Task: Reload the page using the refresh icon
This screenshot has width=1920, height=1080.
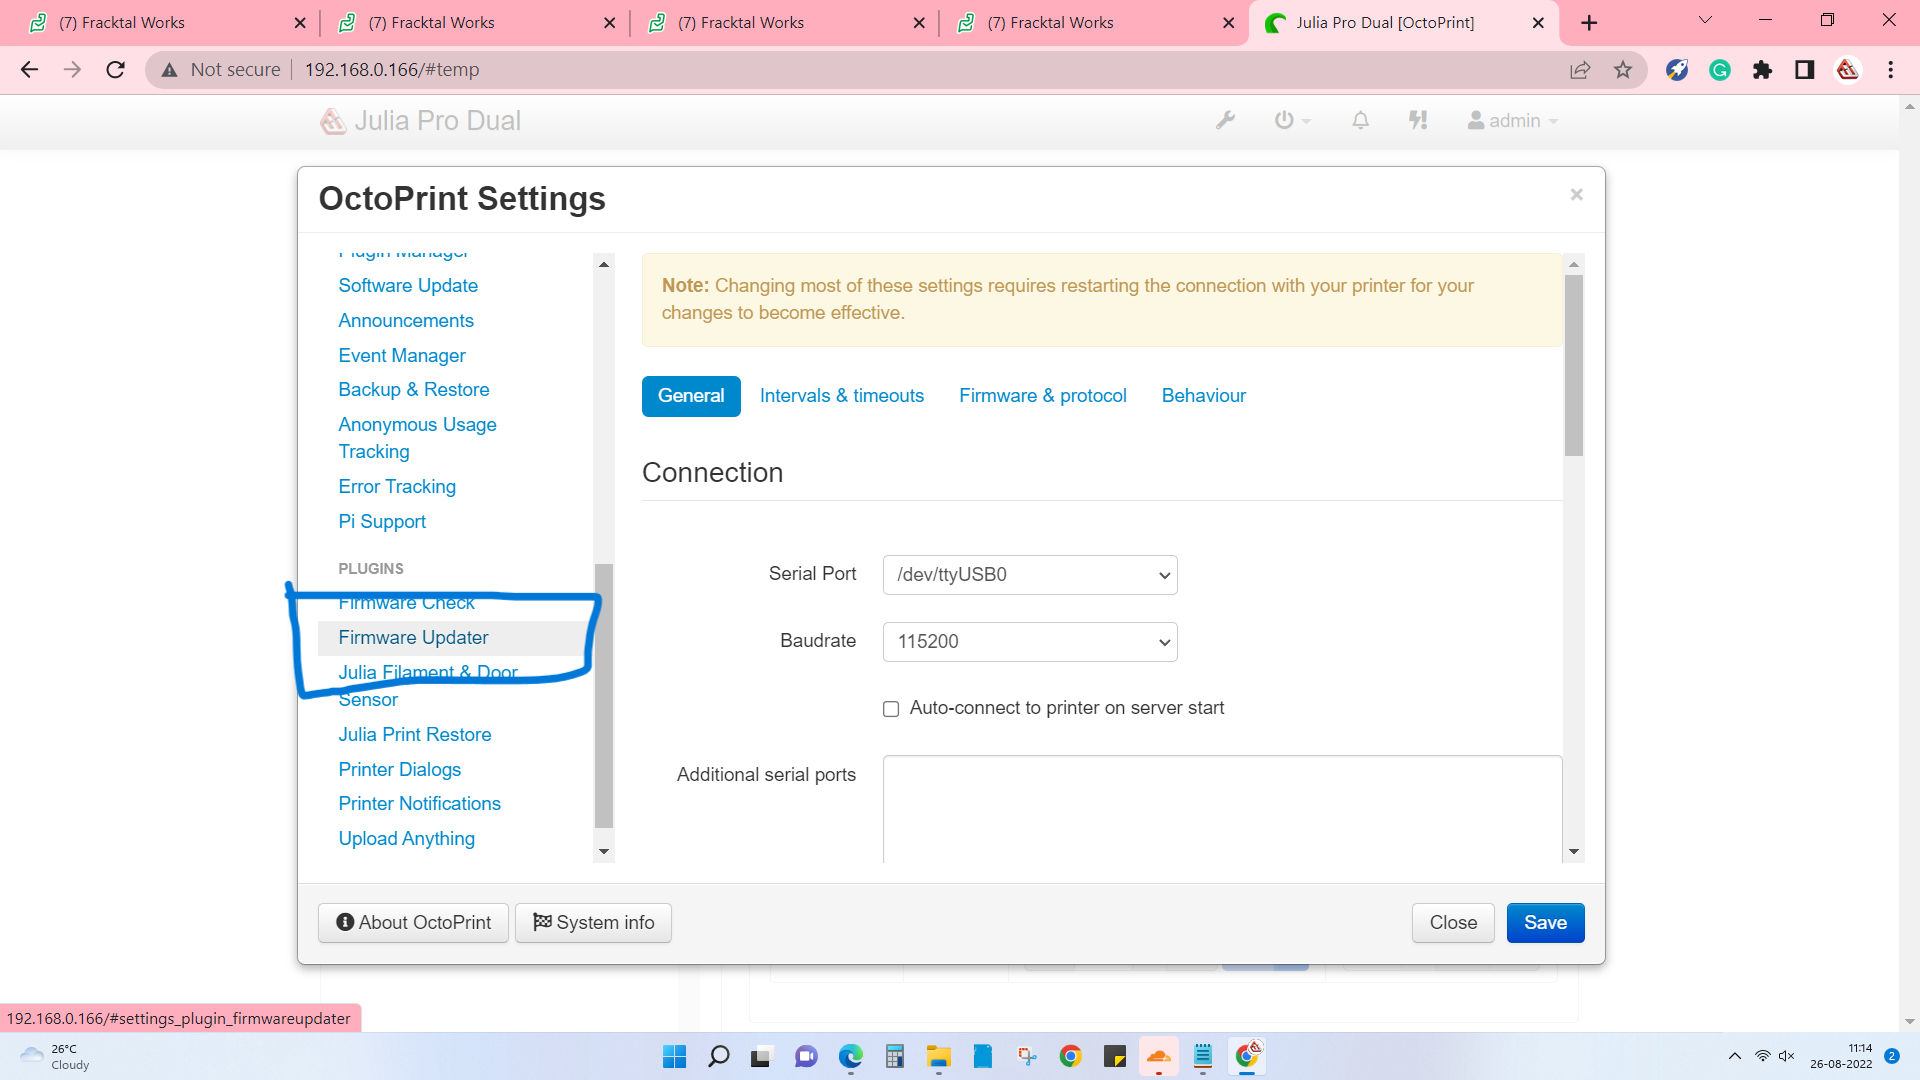Action: pyautogui.click(x=116, y=70)
